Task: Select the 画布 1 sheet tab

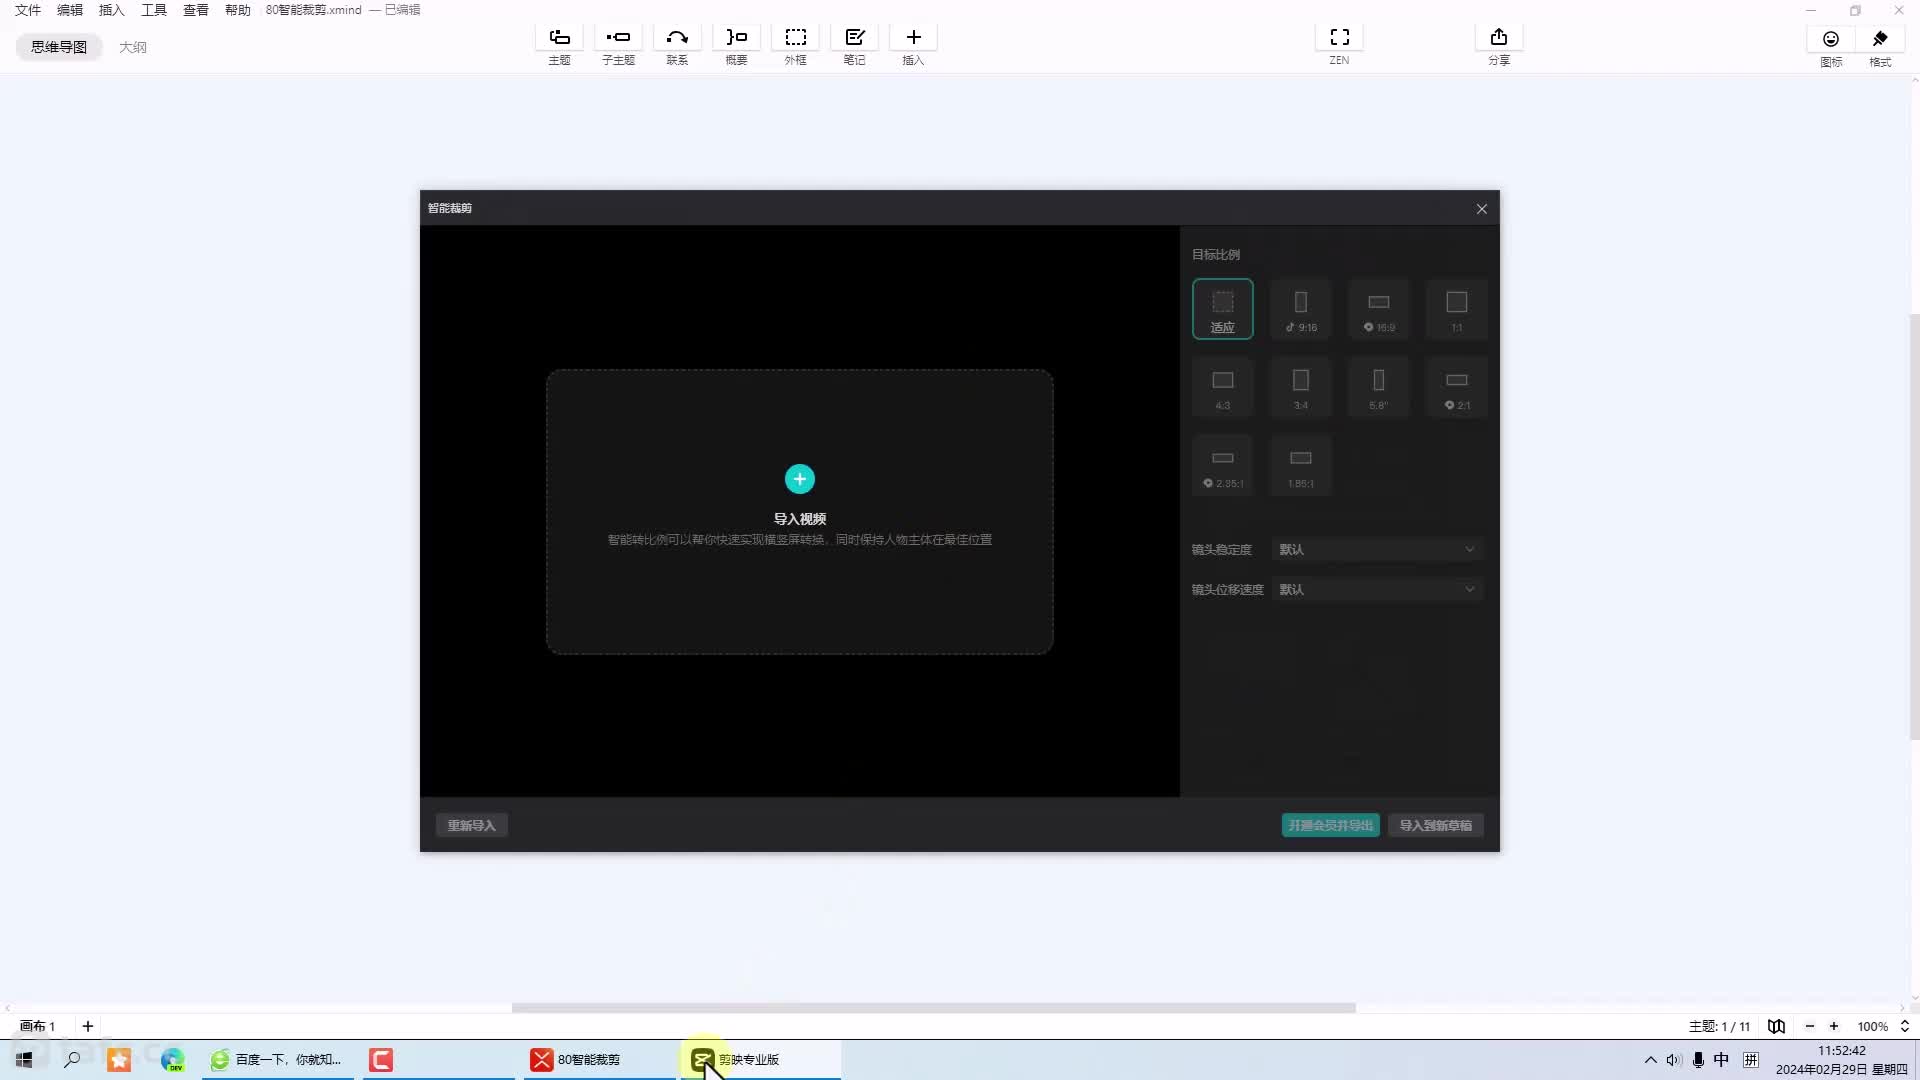Action: tap(38, 1026)
